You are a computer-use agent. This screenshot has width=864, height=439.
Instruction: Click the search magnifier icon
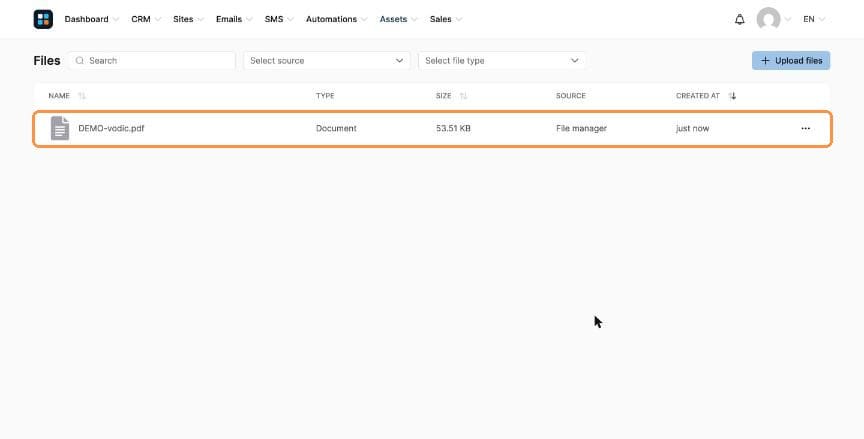[80, 61]
